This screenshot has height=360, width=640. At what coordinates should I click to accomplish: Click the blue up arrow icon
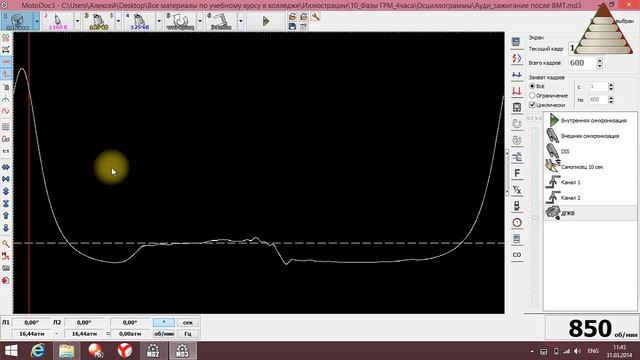[x=6, y=216]
